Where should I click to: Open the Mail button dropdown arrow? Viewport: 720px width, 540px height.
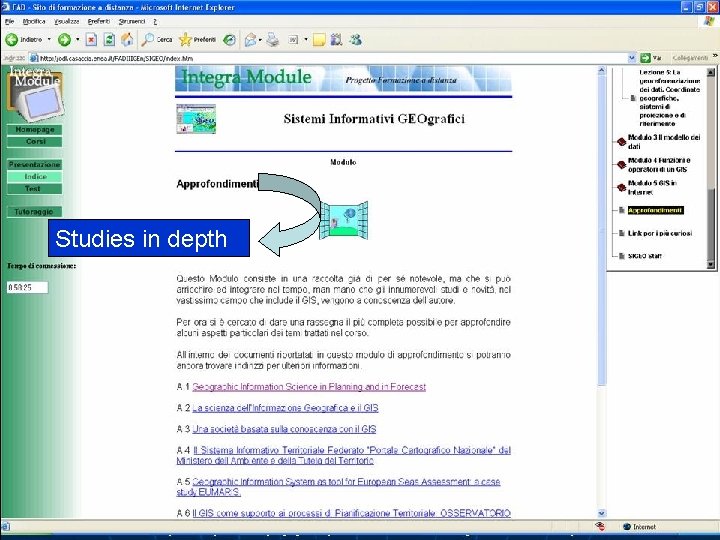pyautogui.click(x=260, y=40)
